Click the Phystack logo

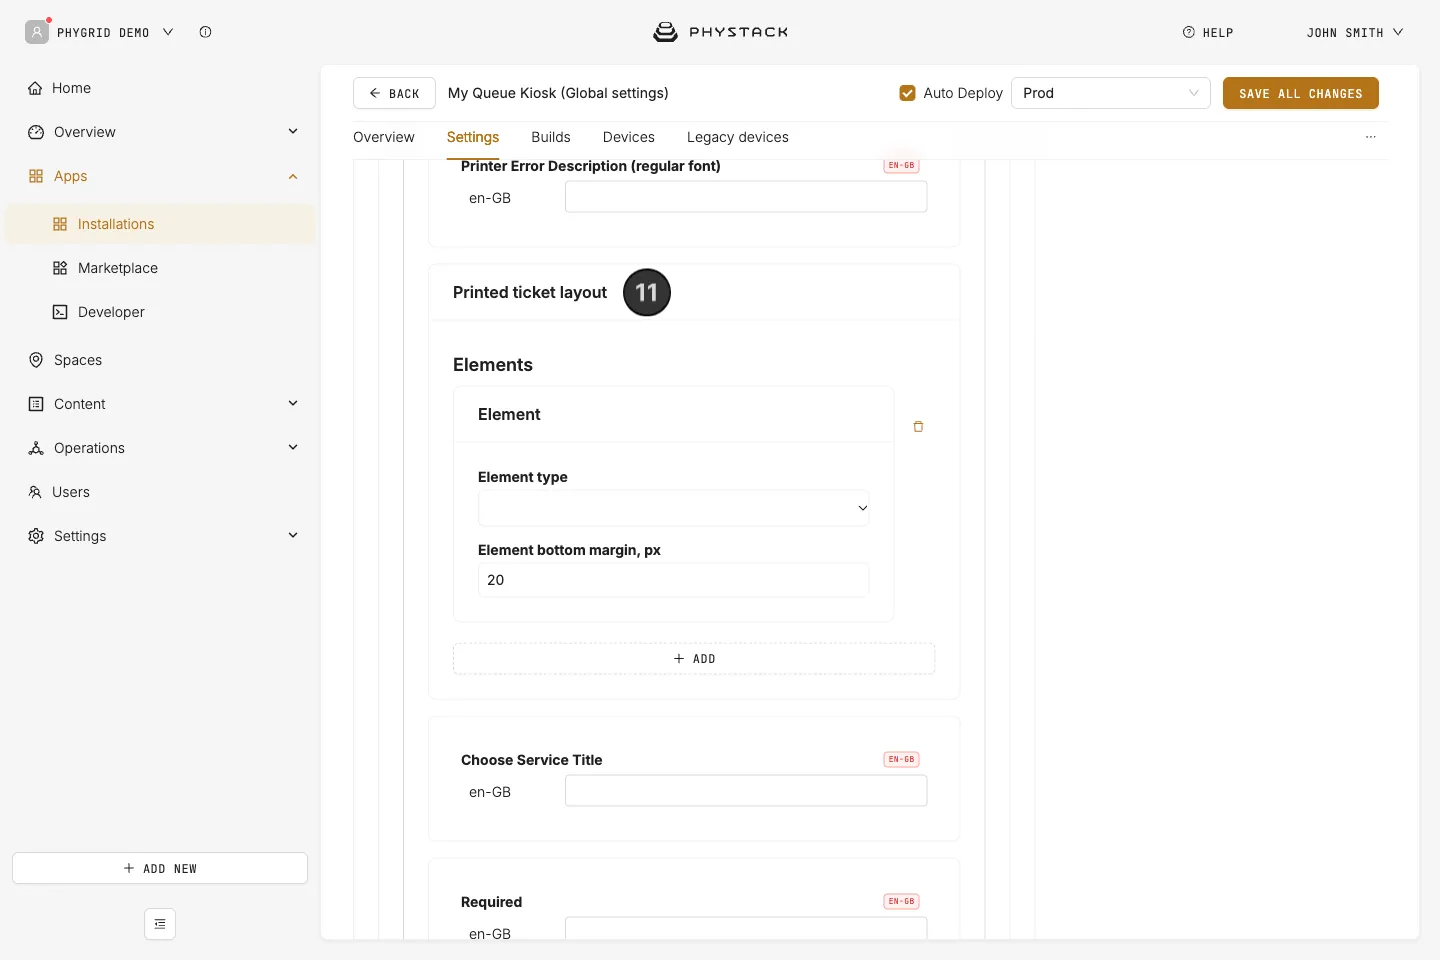click(720, 32)
